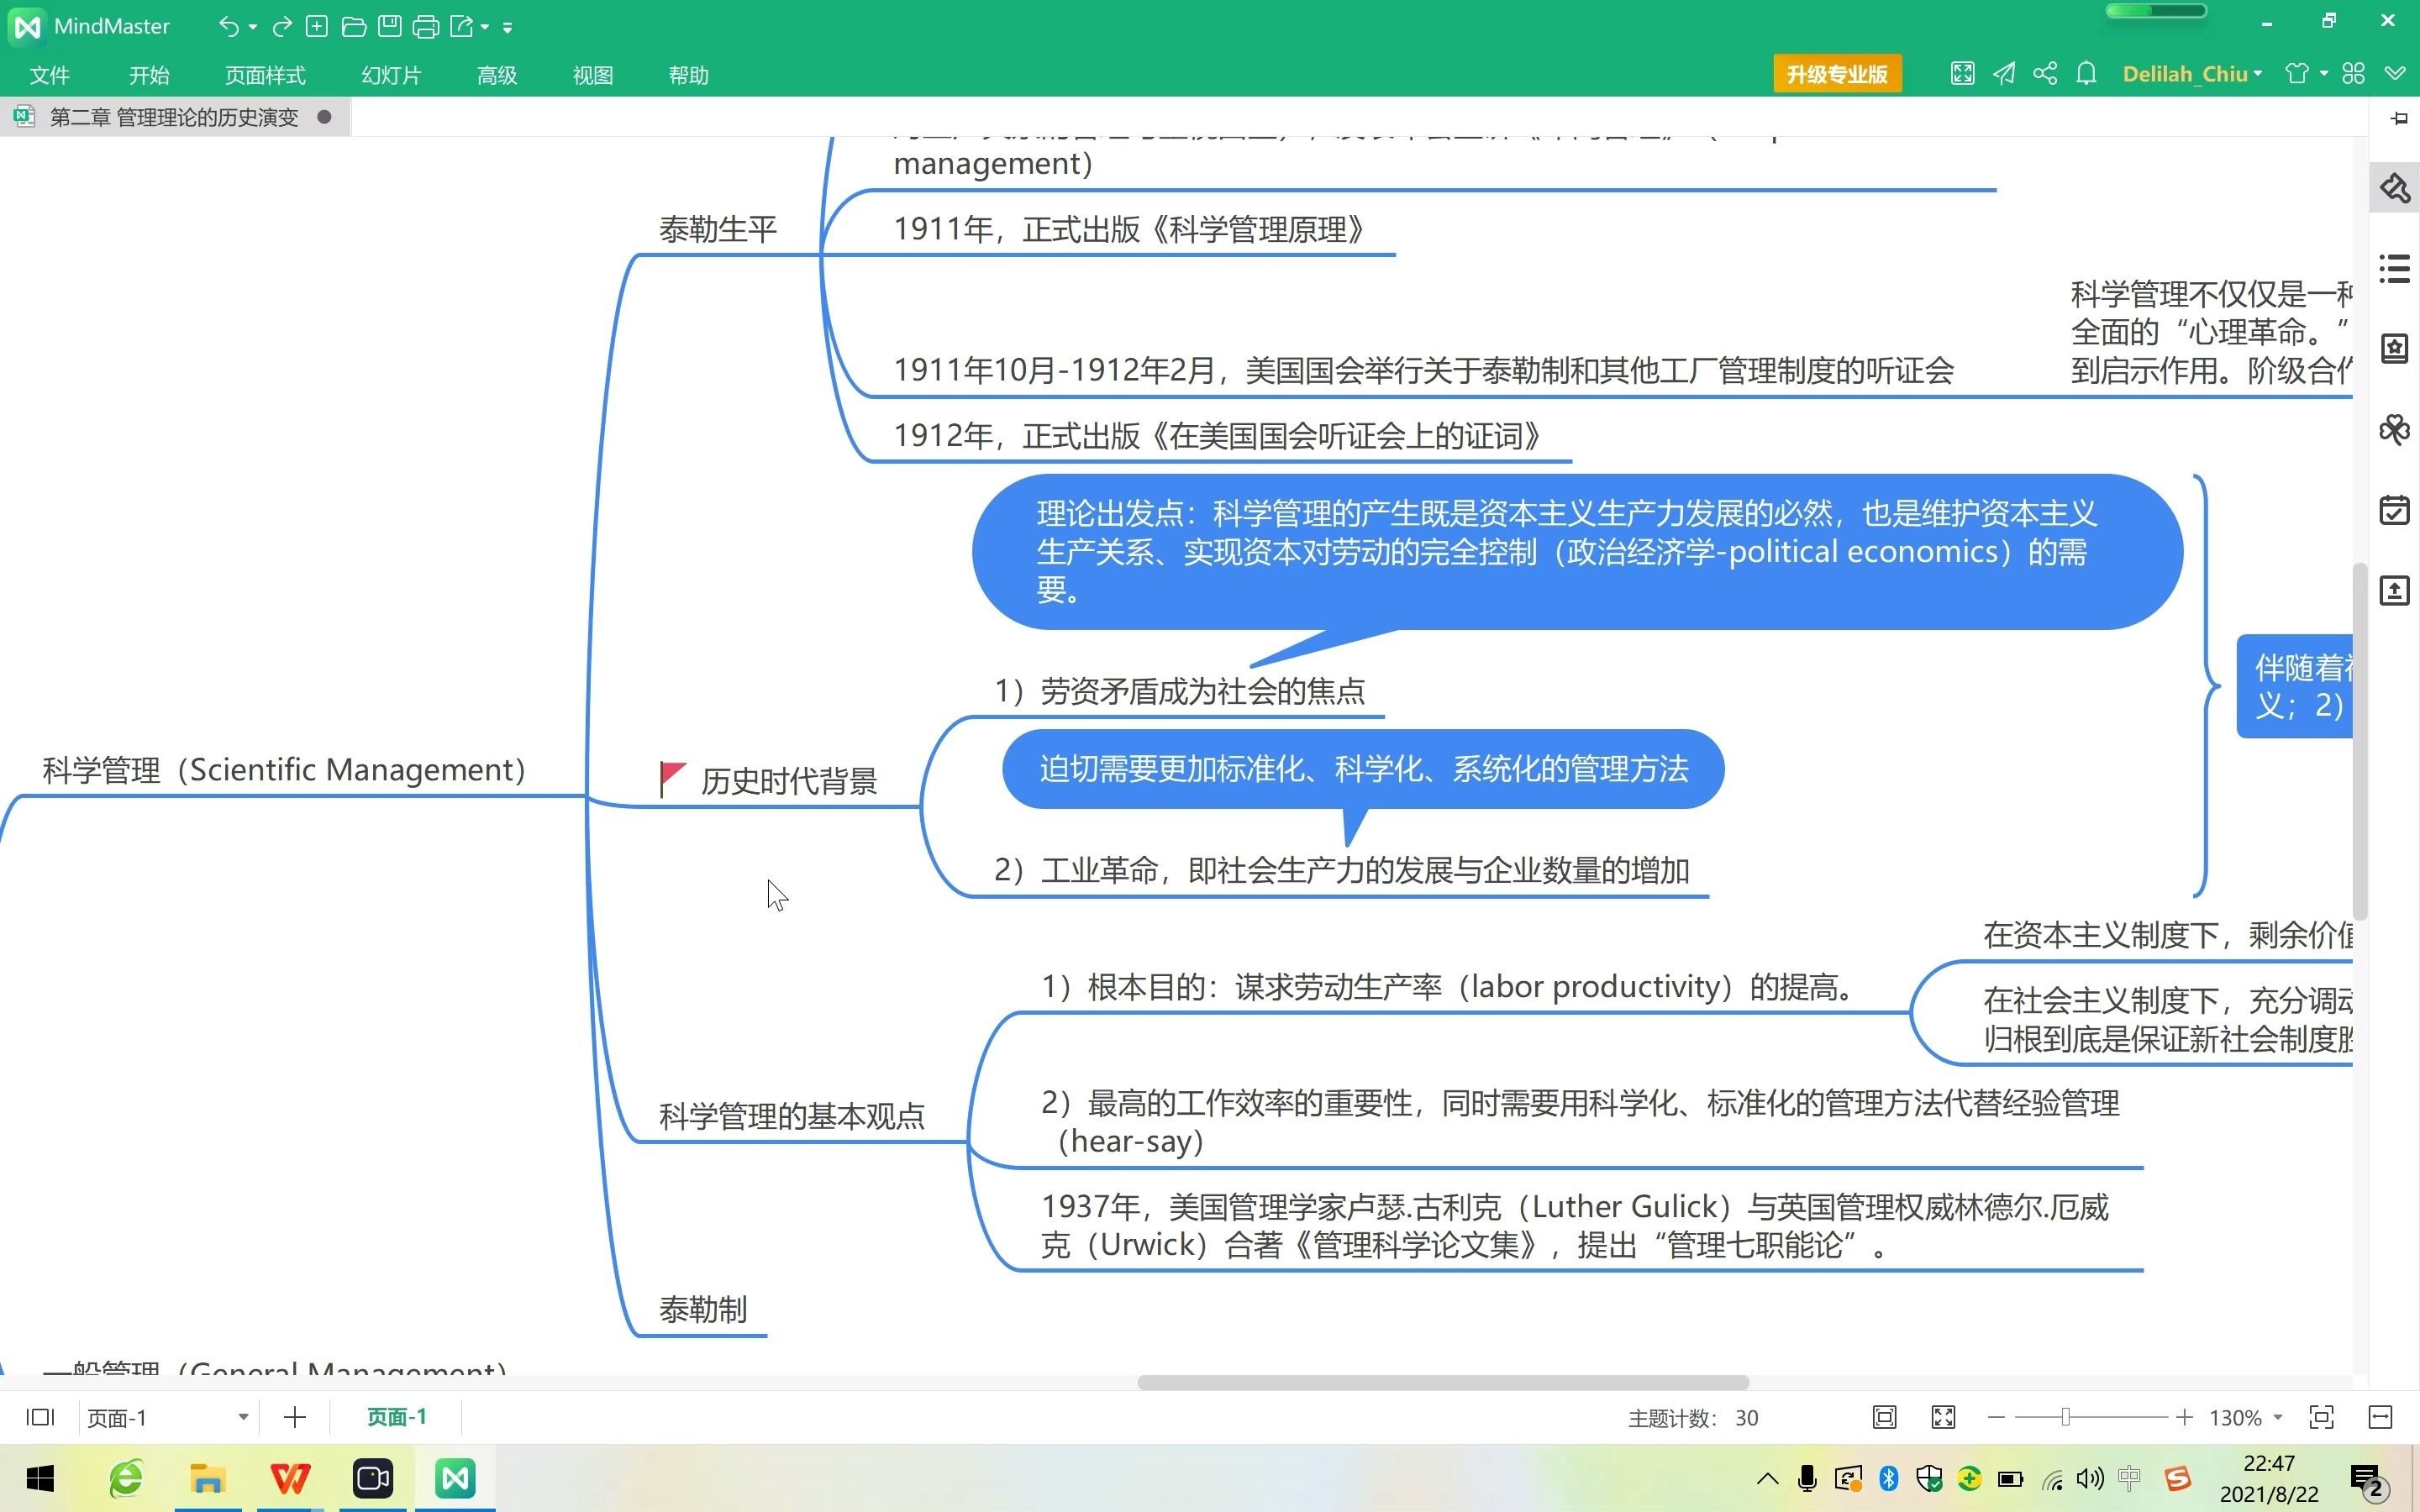Print the document using the printer icon
The image size is (2420, 1512).
pyautogui.click(x=426, y=27)
